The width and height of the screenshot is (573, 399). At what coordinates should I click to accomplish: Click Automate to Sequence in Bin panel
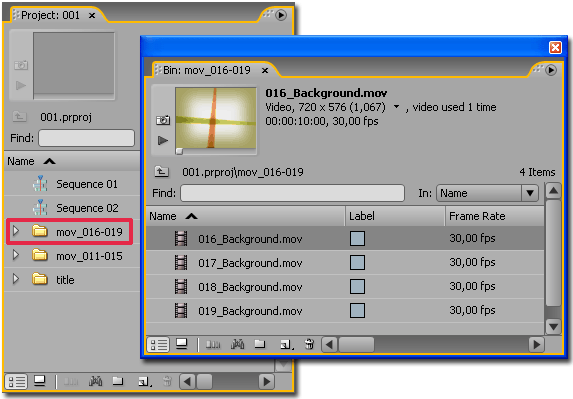tap(213, 345)
